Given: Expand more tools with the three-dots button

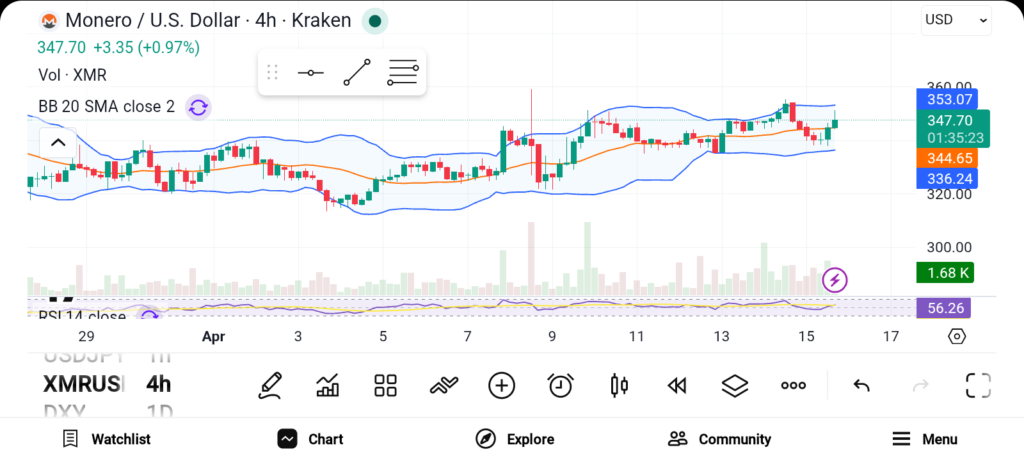Looking at the screenshot, I should 793,385.
